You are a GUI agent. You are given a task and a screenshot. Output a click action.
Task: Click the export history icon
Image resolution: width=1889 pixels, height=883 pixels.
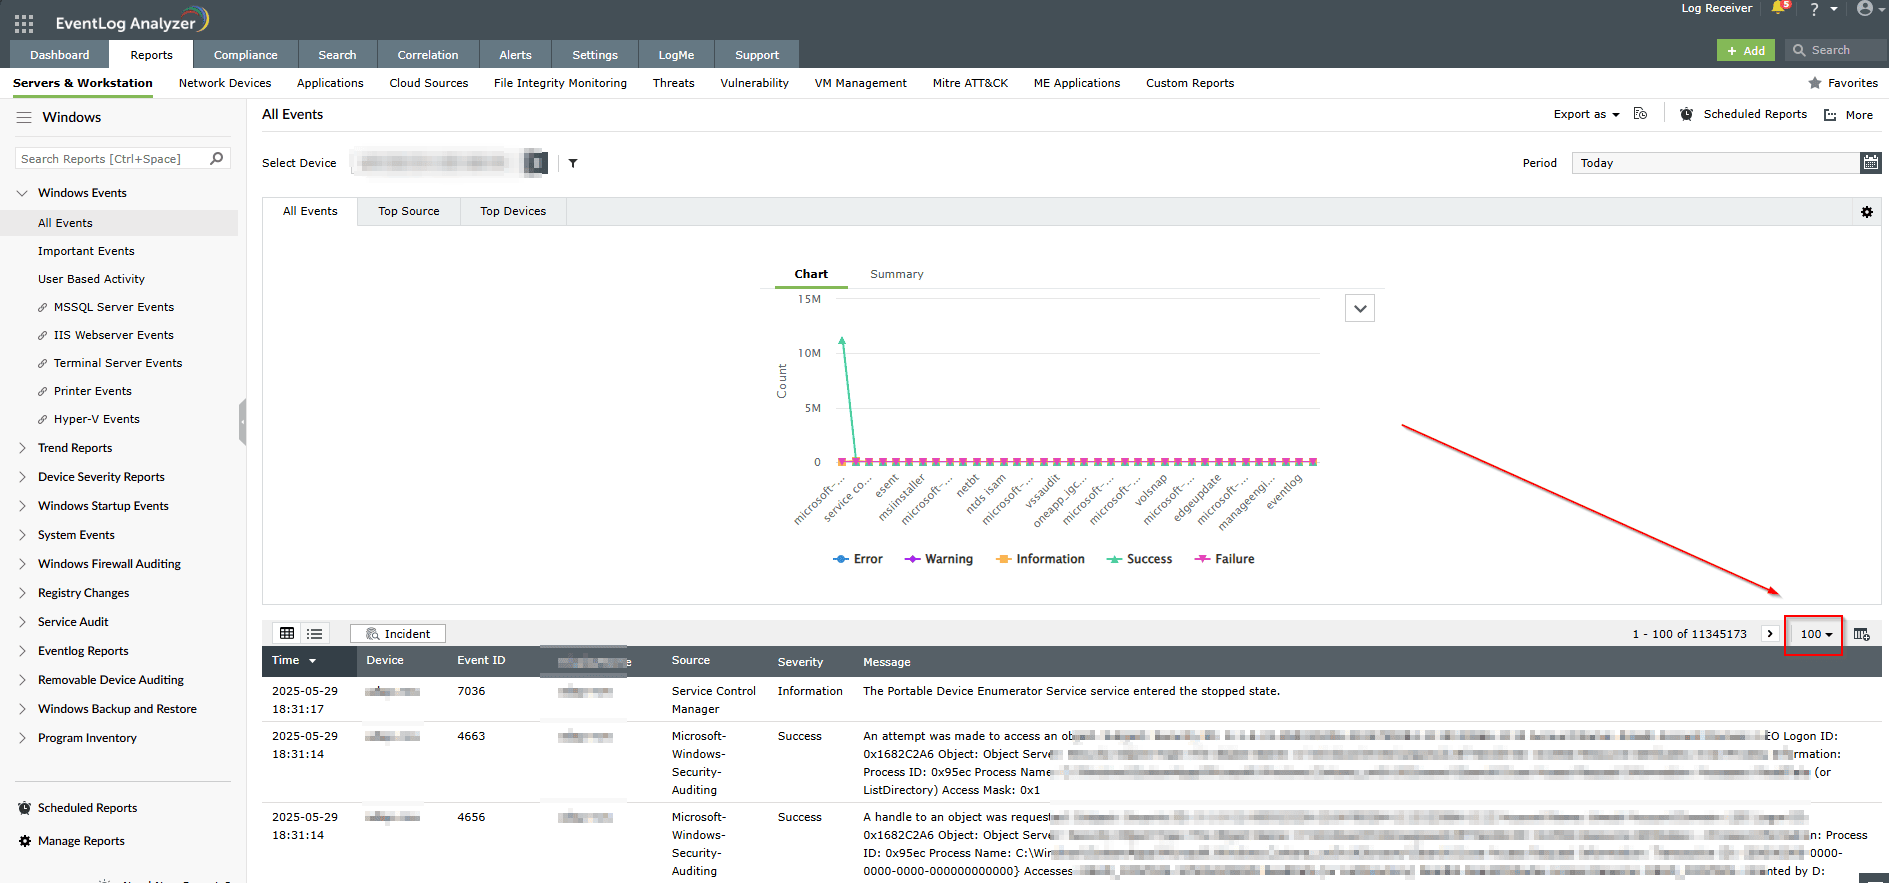1640,114
